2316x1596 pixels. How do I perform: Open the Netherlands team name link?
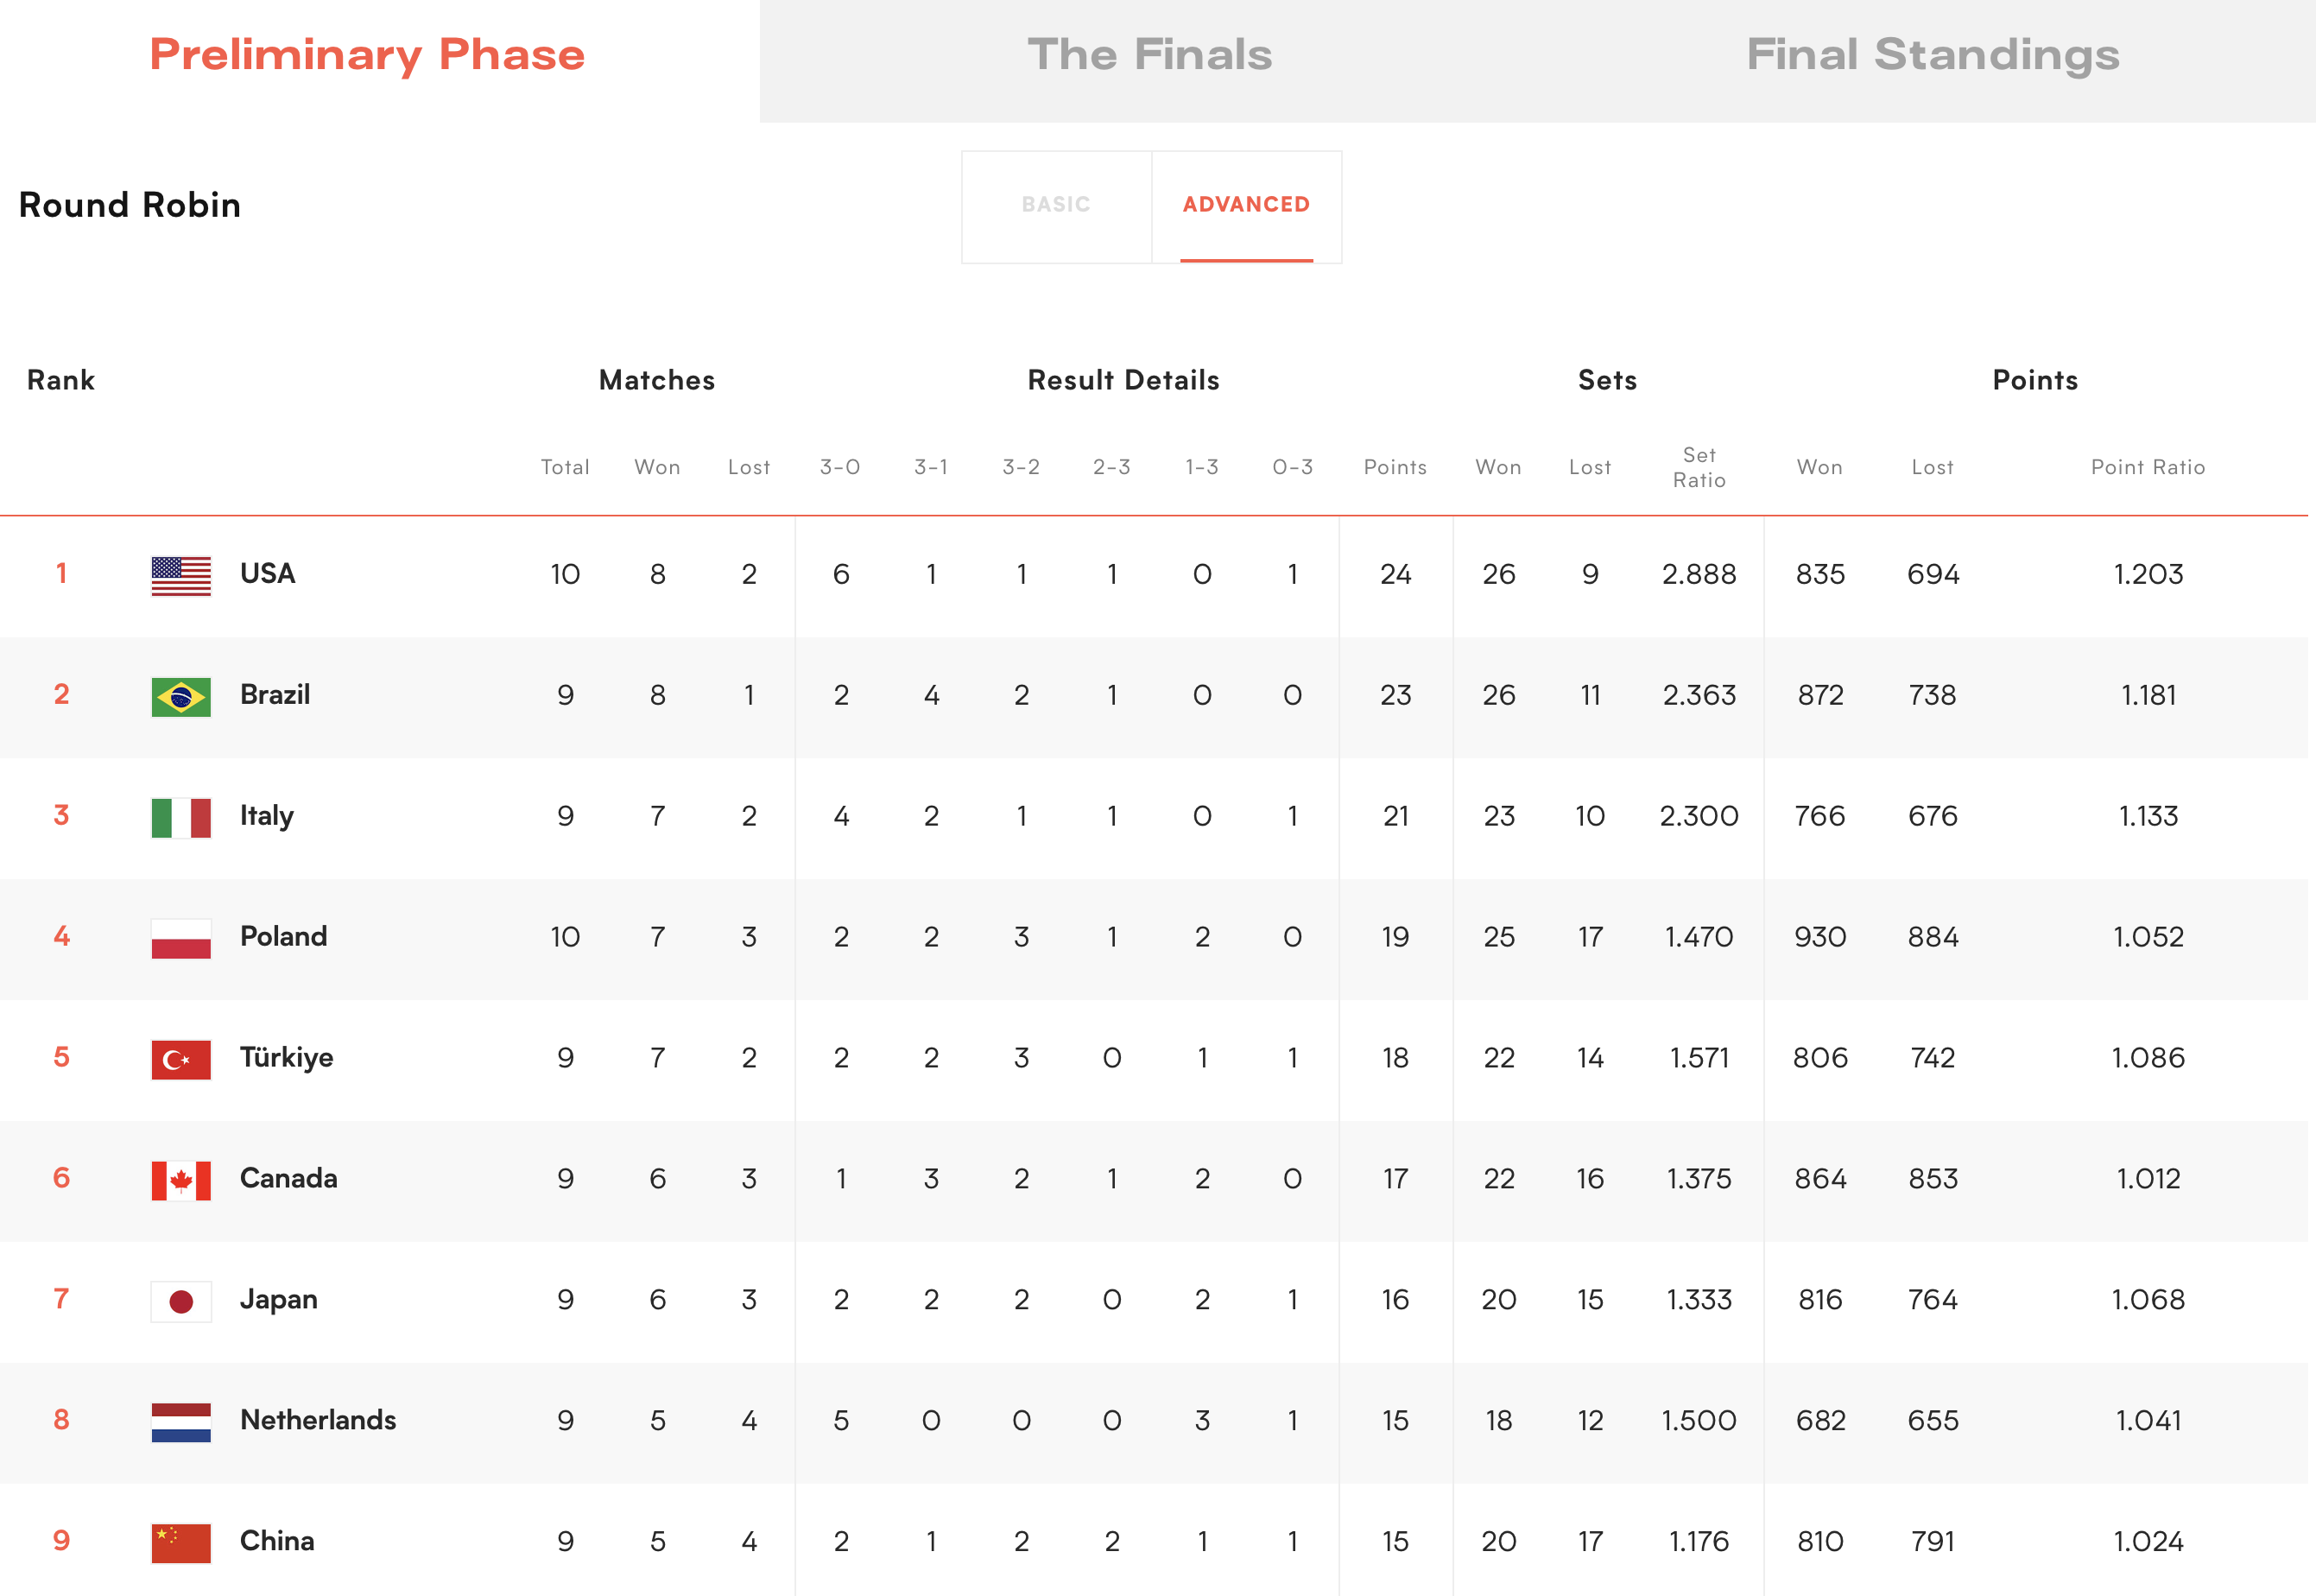click(318, 1420)
